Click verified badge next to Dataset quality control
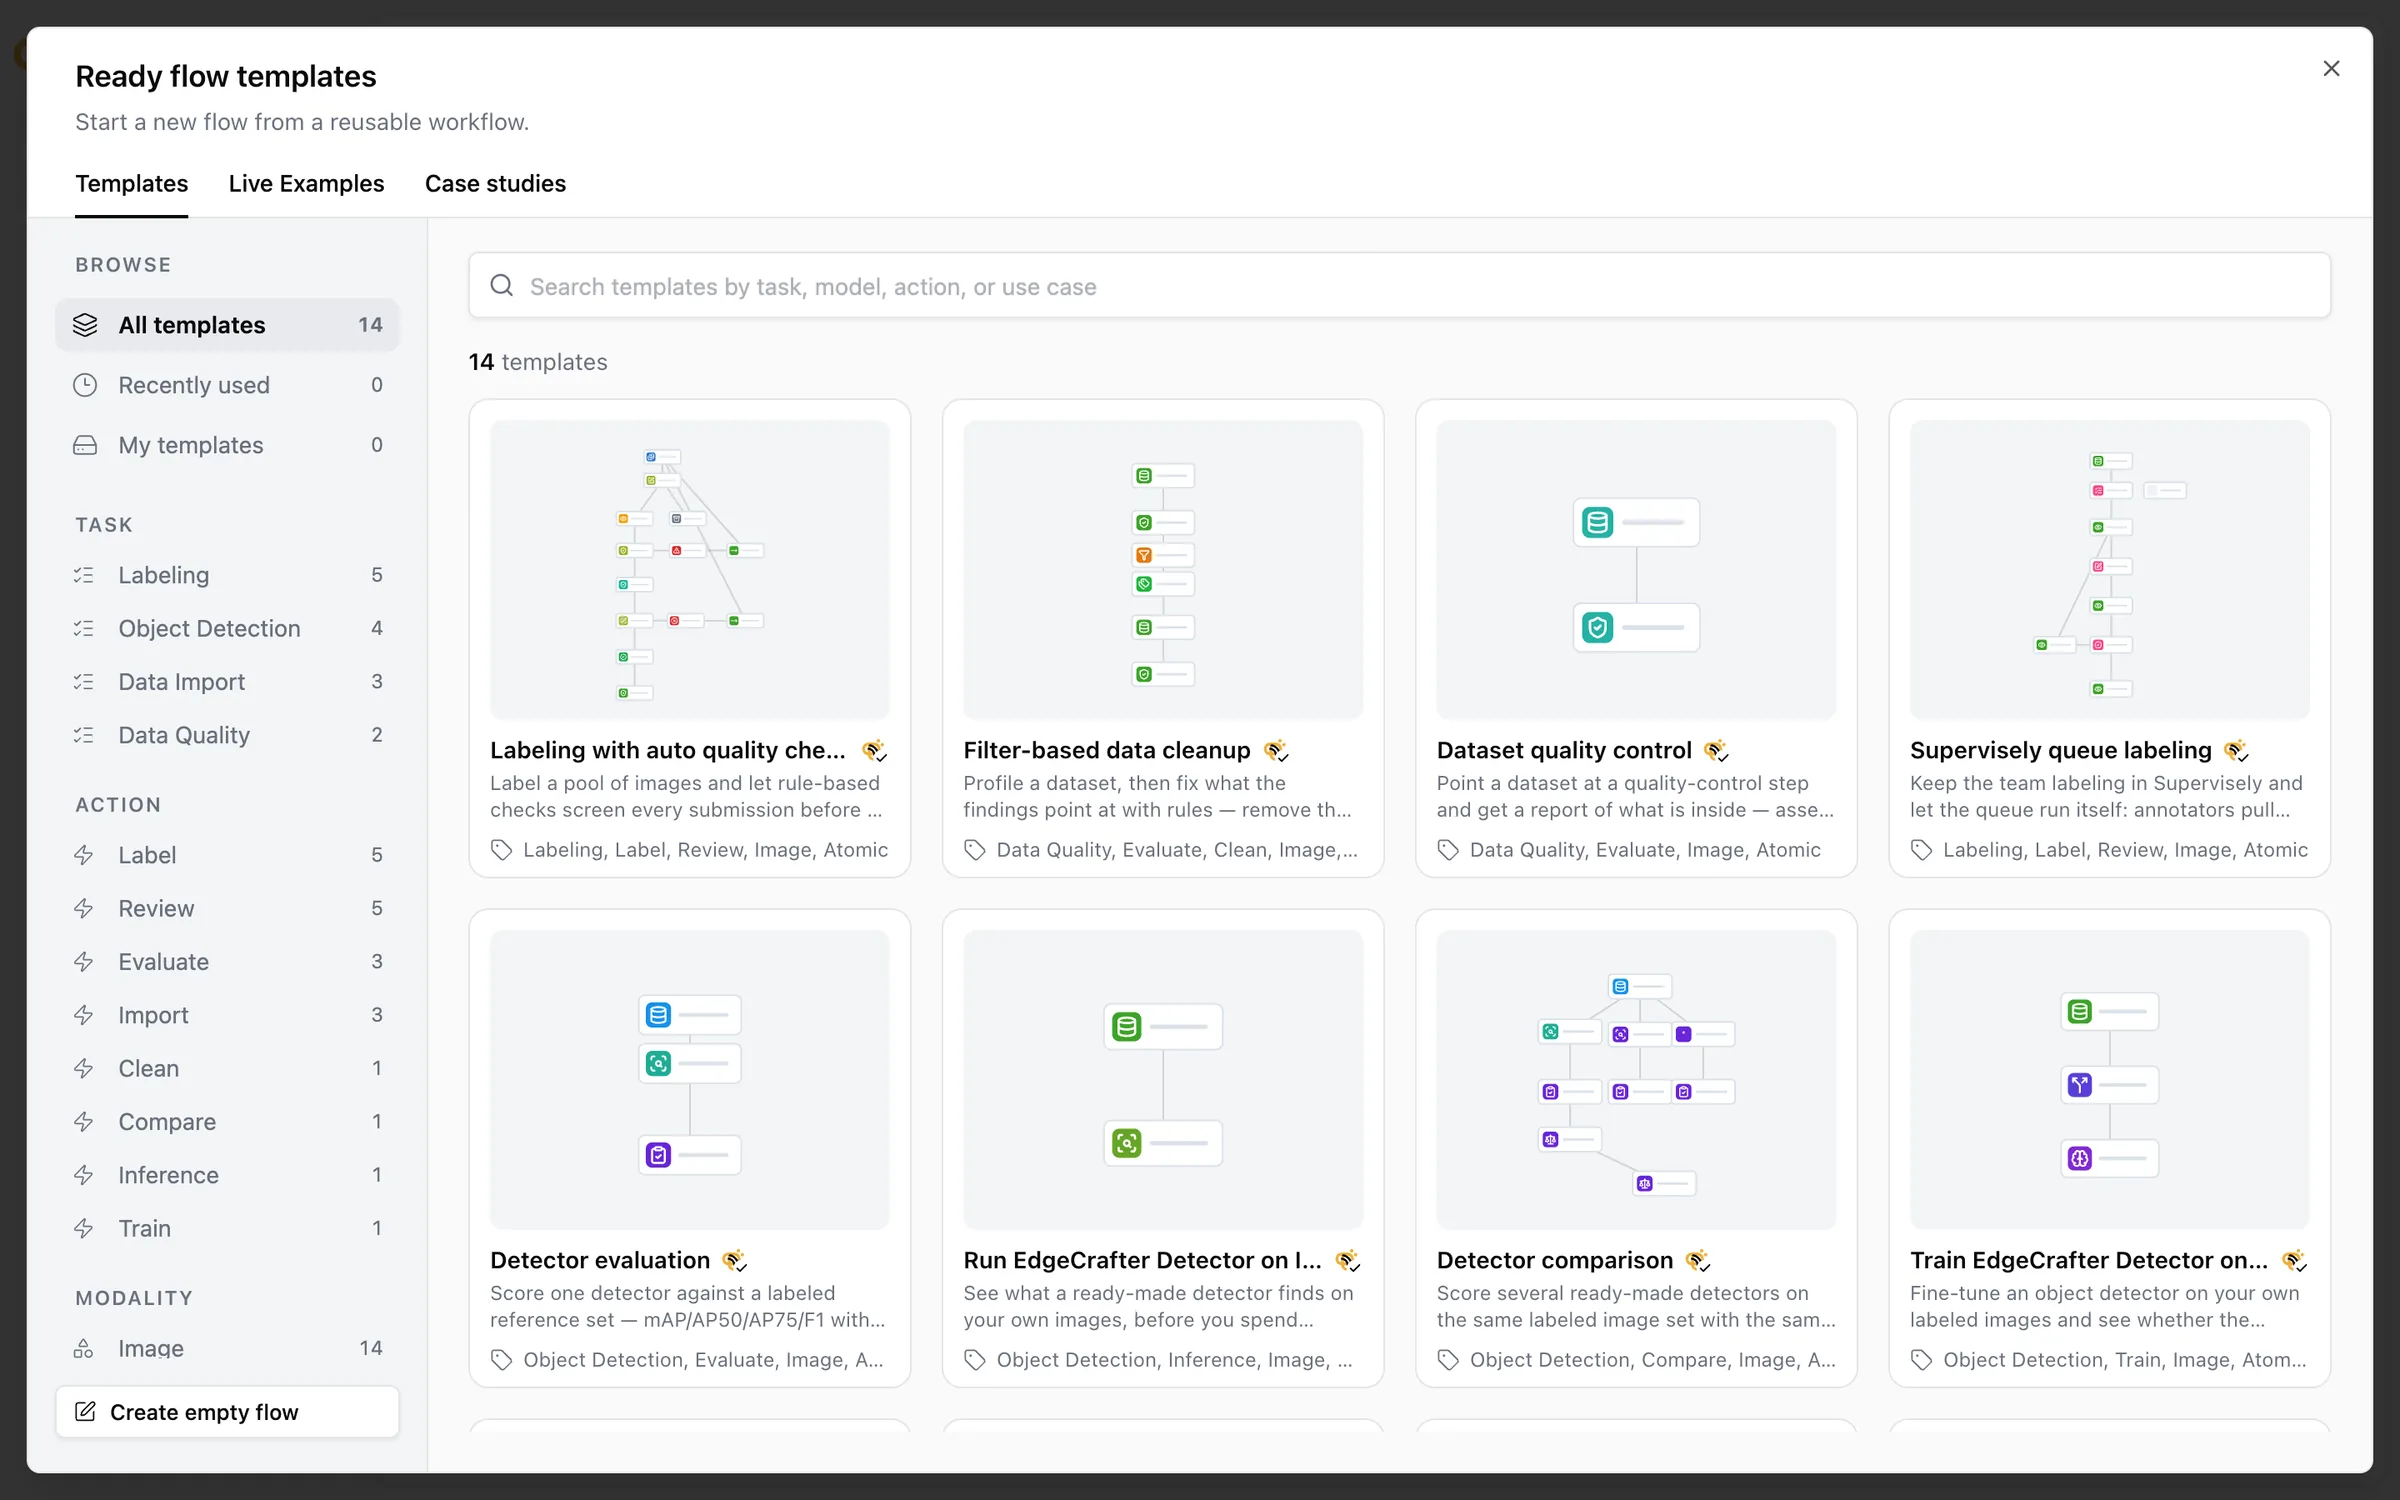This screenshot has height=1500, width=2400. 1717,750
